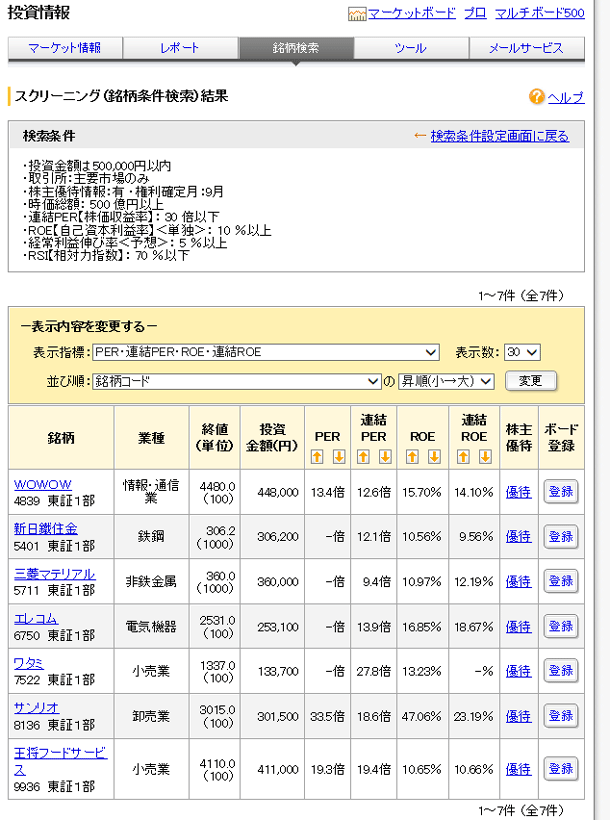Click the 変更 button

[530, 381]
